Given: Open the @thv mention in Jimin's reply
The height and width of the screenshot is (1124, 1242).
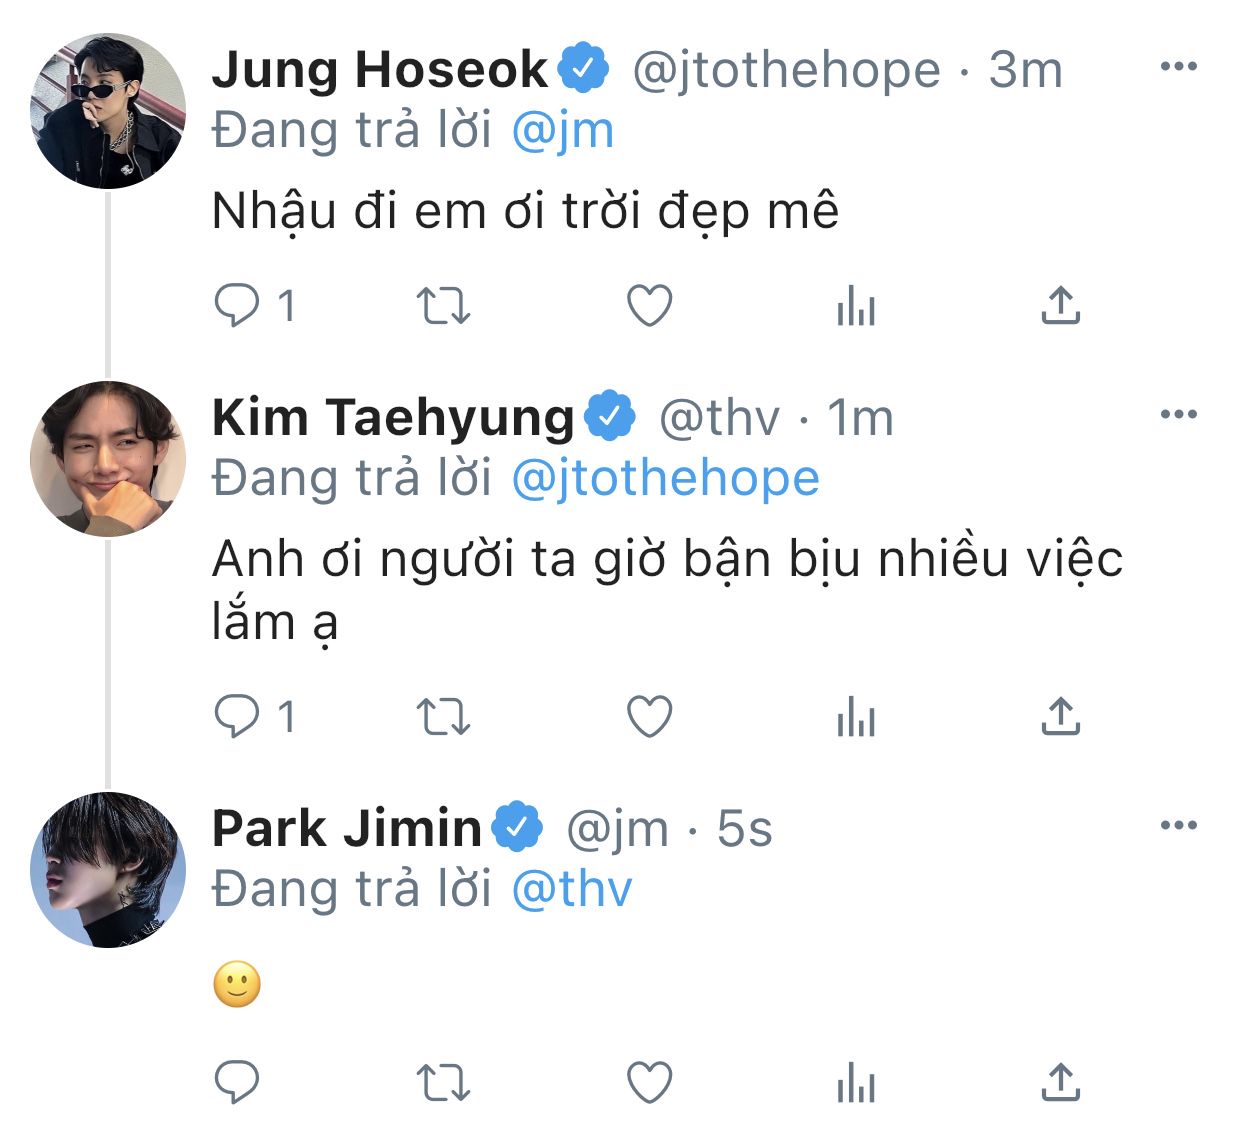Looking at the screenshot, I should 572,889.
